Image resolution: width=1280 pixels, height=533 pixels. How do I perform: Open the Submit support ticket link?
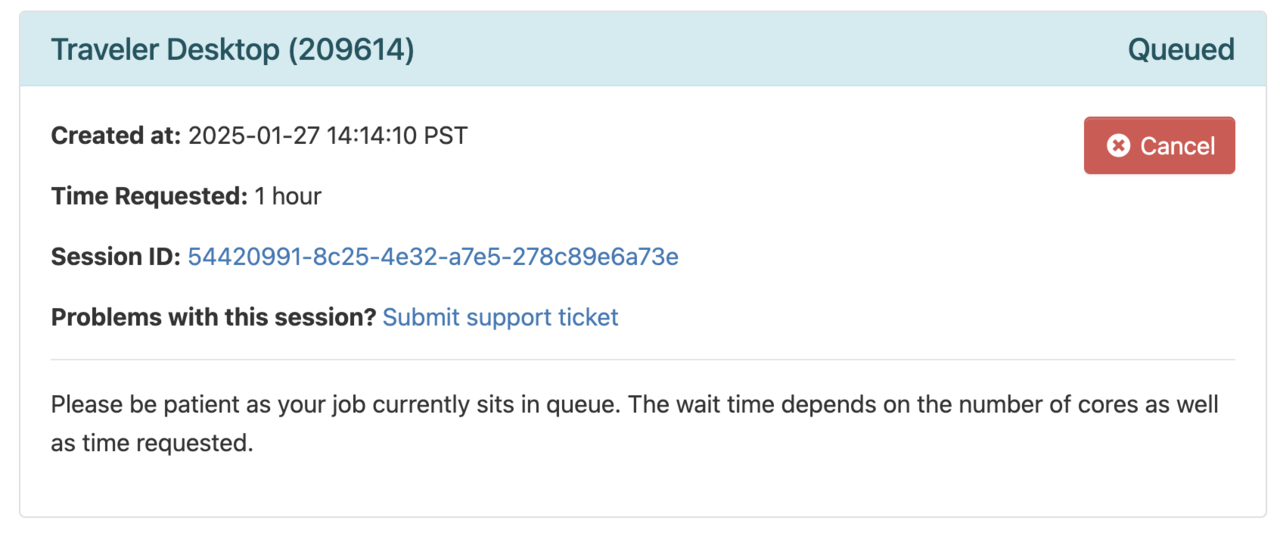(x=500, y=317)
